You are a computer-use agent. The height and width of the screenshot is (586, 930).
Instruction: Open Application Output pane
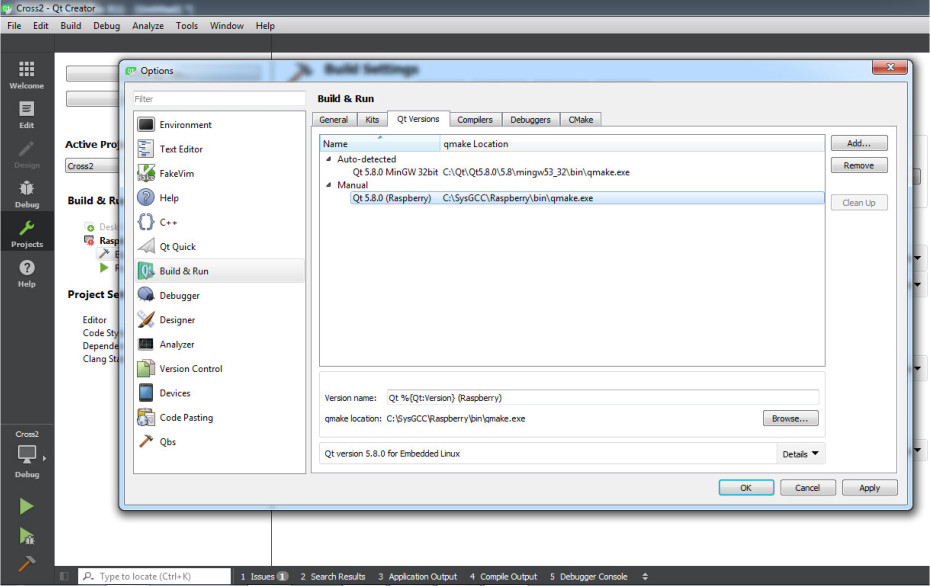(418, 577)
